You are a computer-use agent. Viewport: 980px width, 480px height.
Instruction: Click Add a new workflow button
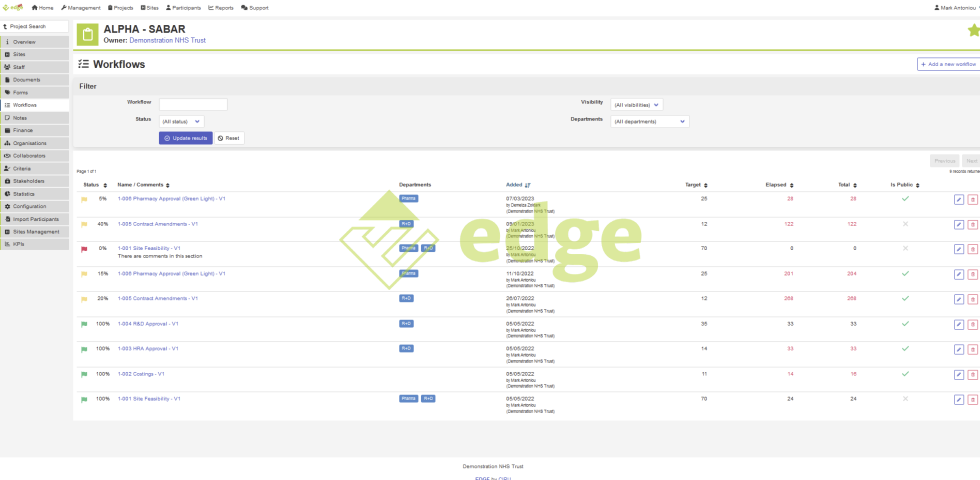(948, 64)
